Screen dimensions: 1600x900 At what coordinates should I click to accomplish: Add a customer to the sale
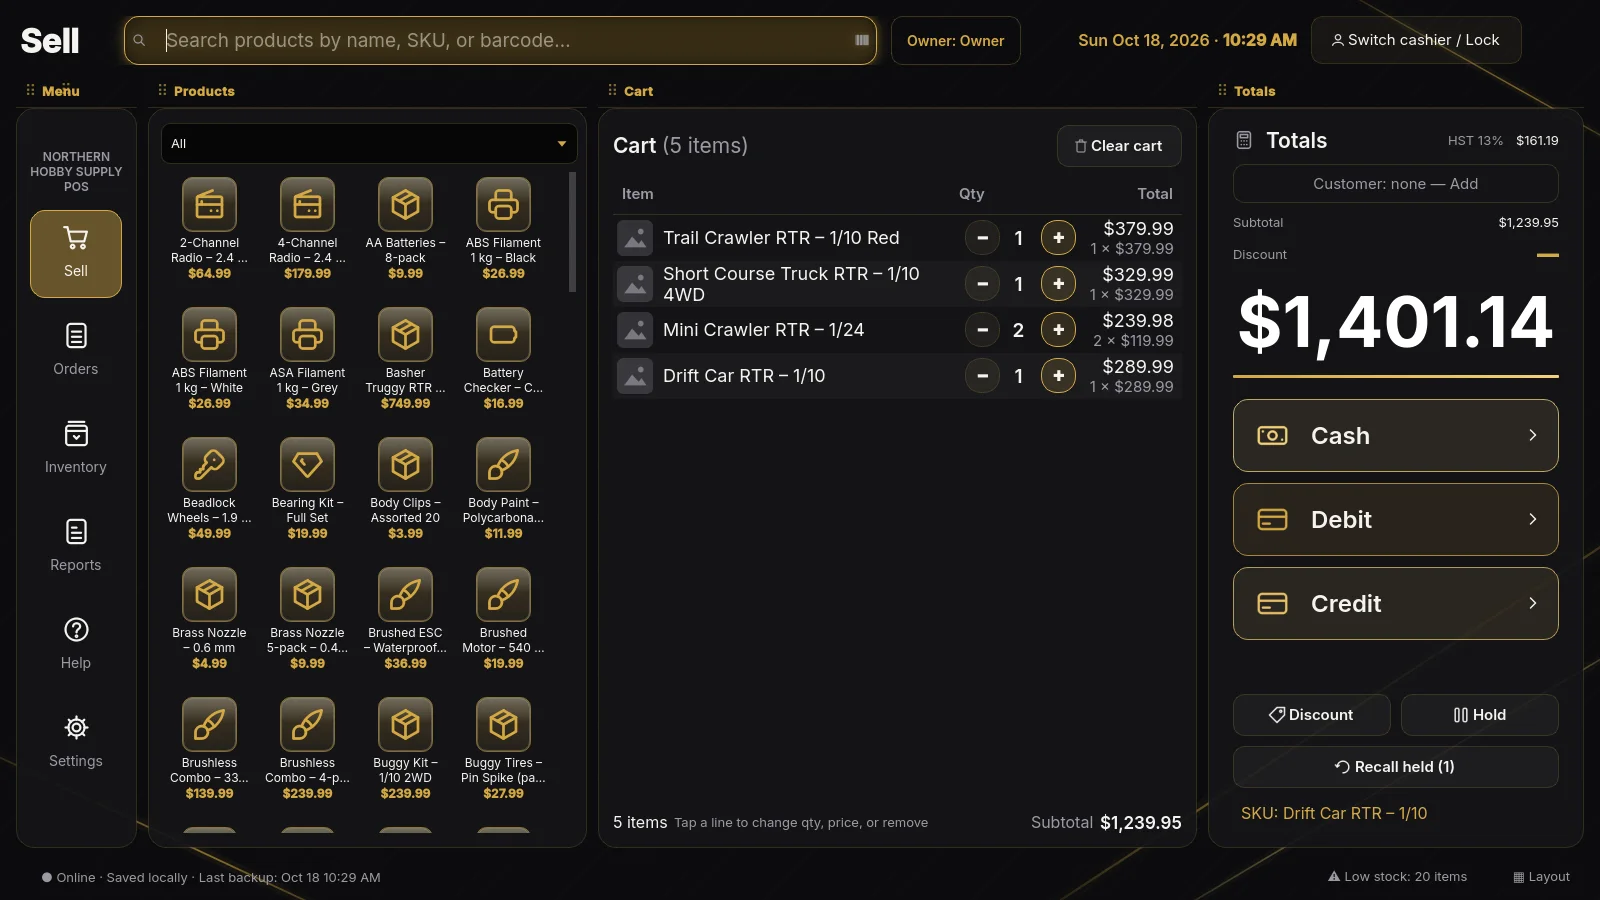tap(1395, 184)
